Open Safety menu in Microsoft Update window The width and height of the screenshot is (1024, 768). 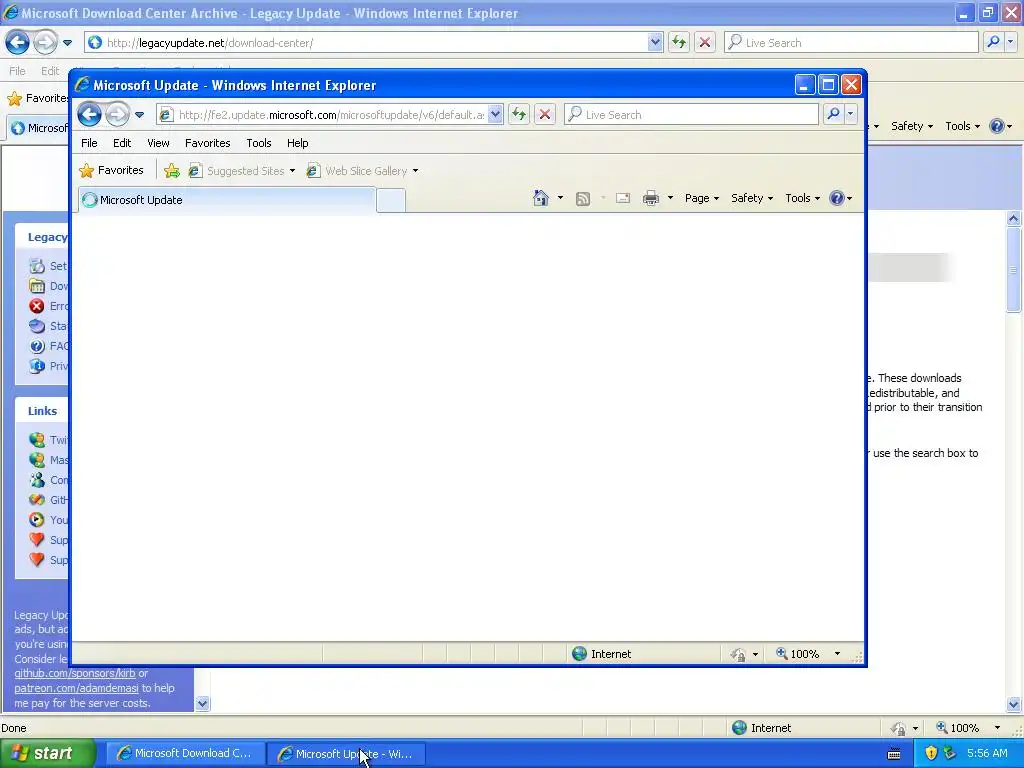coord(752,198)
